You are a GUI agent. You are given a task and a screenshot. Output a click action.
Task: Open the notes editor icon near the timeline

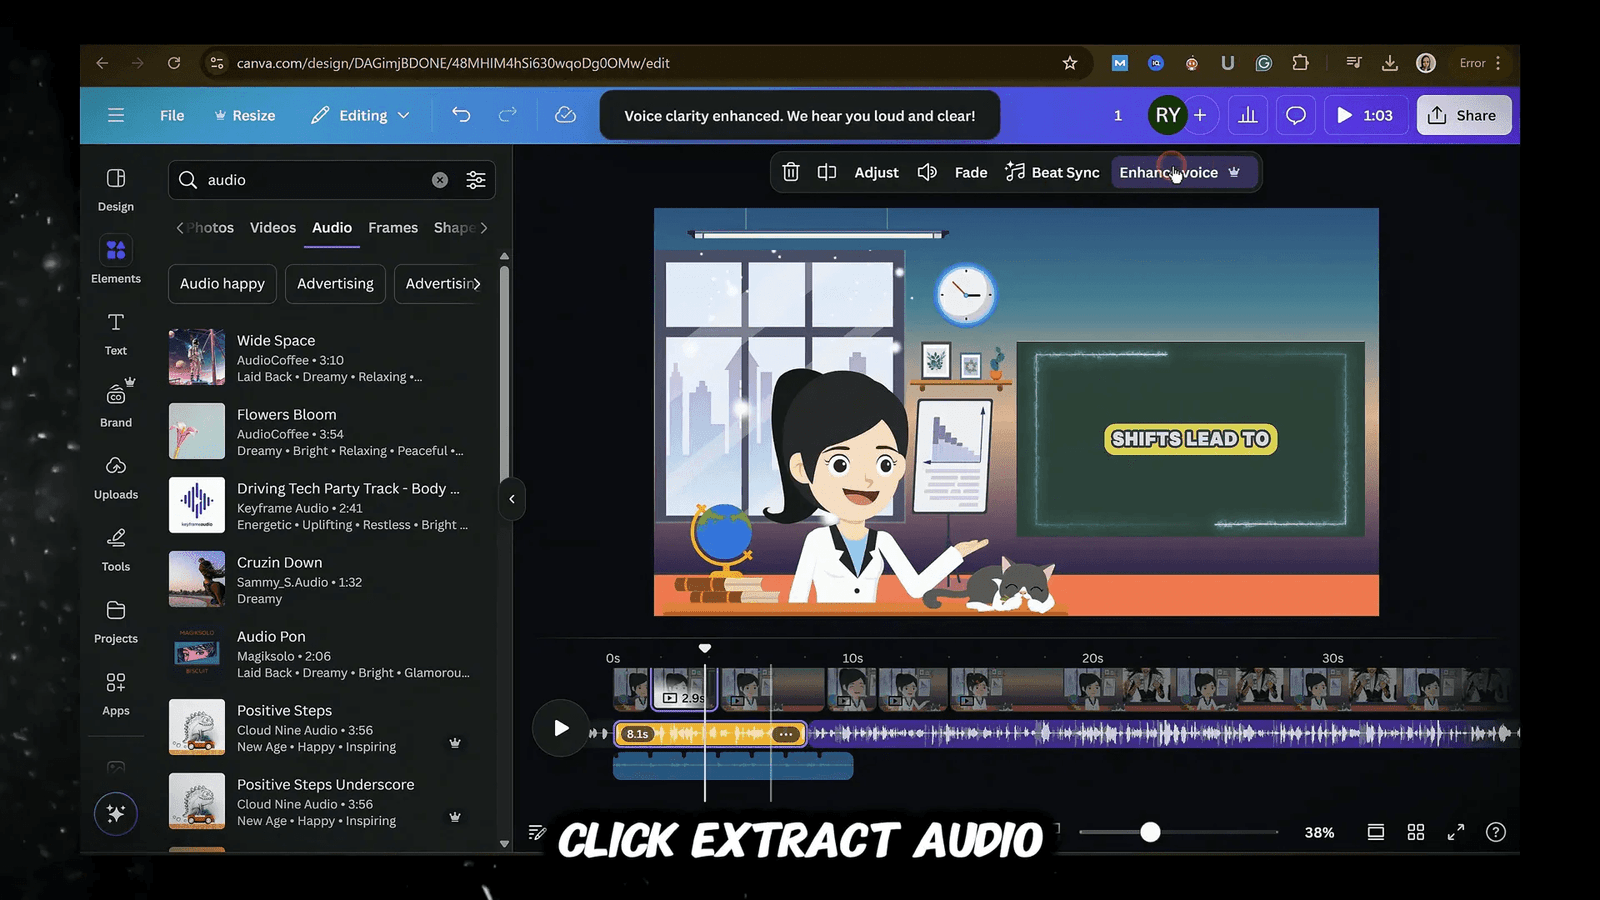537,831
